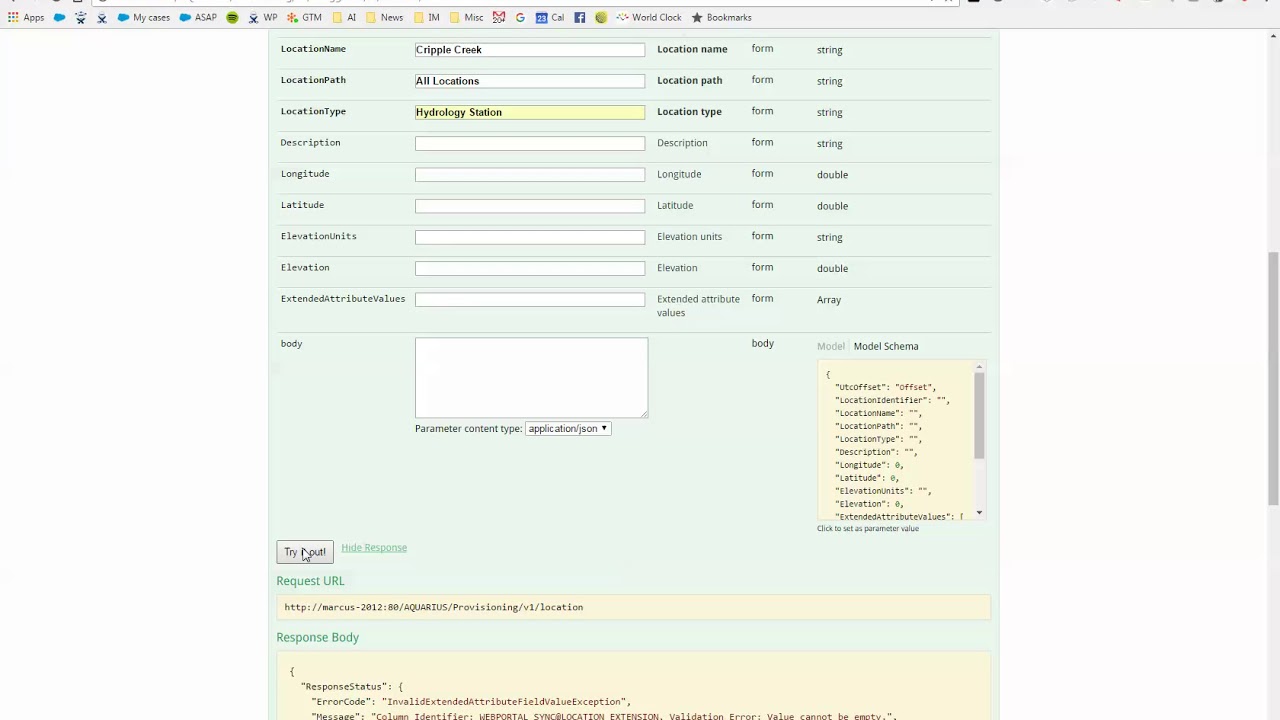The image size is (1280, 720).
Task: Click the Try it out! button
Action: pos(305,552)
